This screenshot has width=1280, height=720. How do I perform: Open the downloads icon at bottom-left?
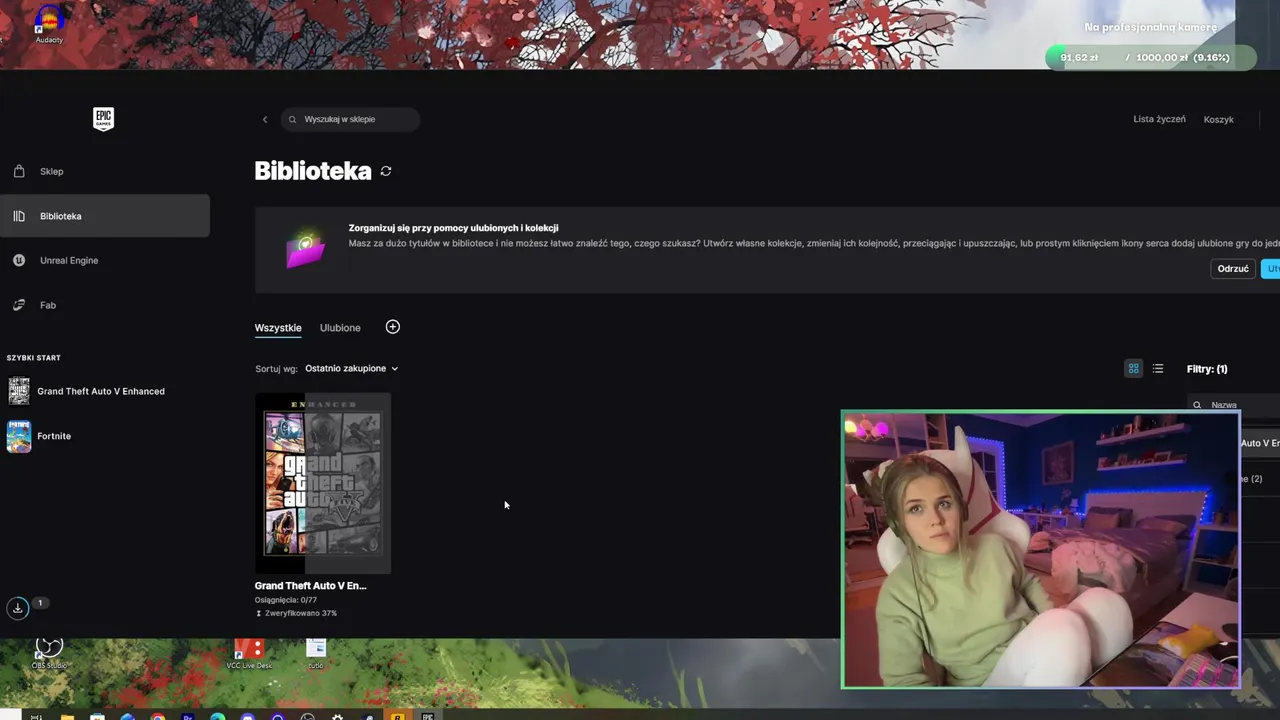[x=18, y=607]
